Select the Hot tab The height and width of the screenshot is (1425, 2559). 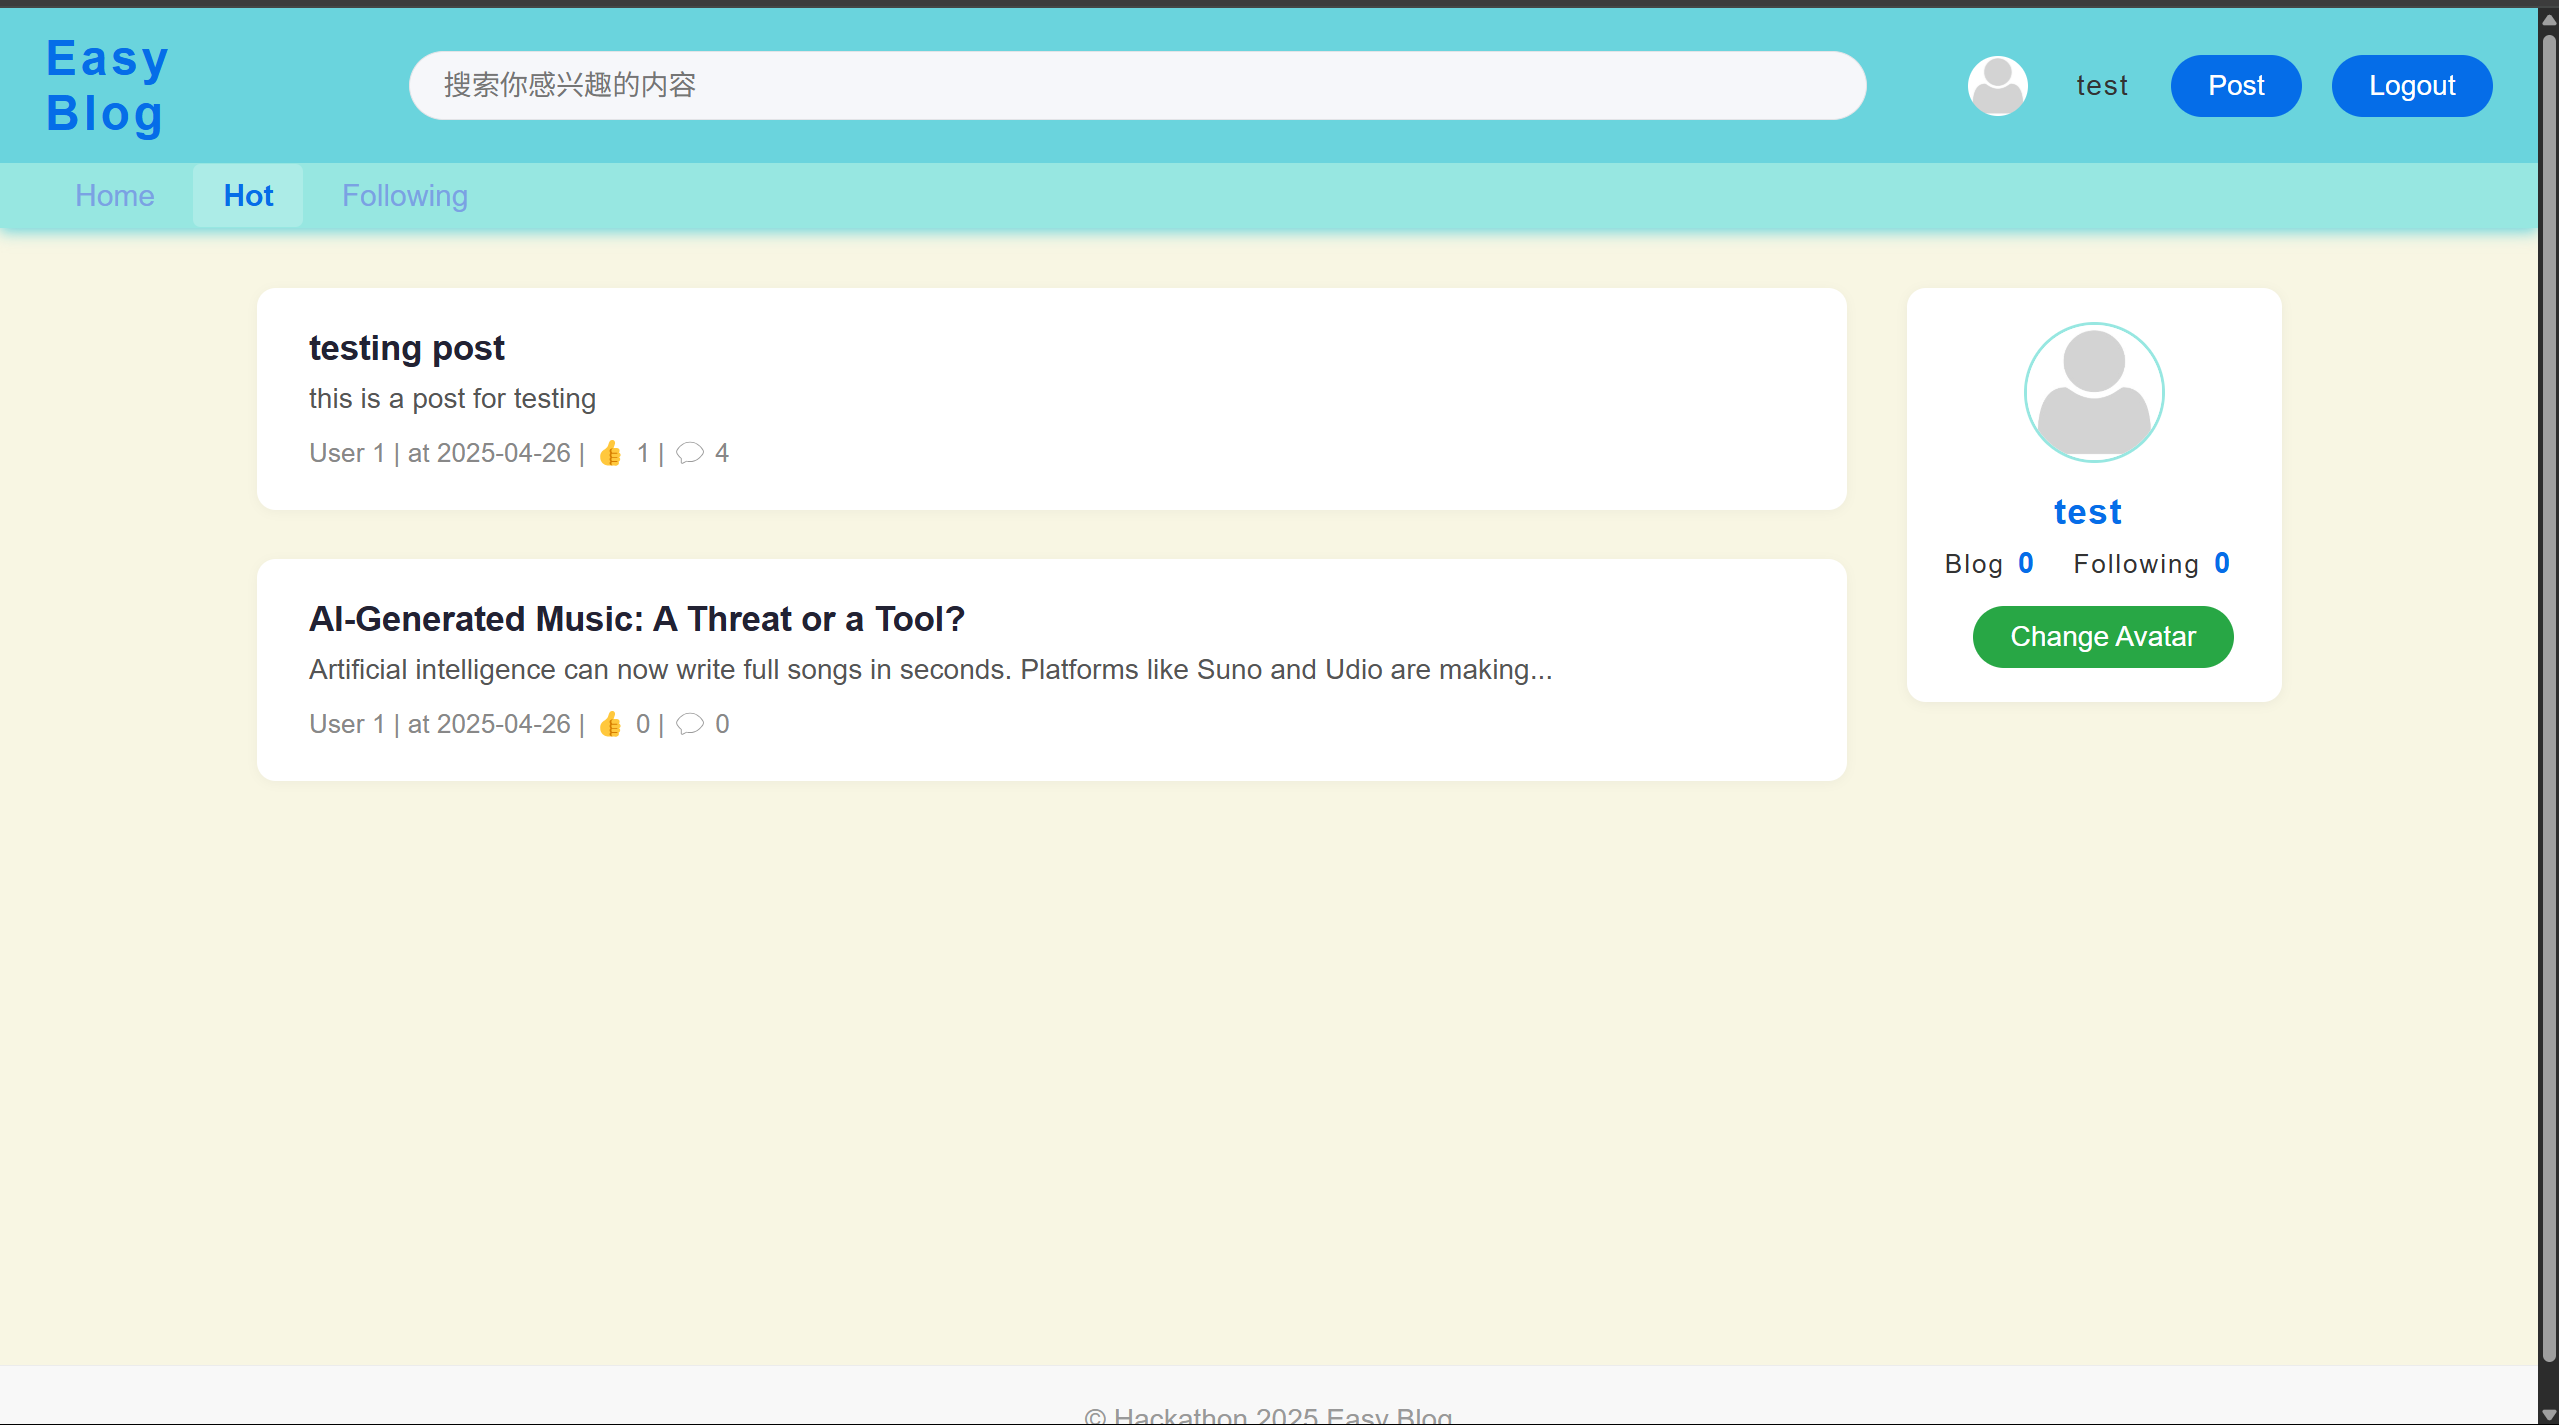pos(248,196)
